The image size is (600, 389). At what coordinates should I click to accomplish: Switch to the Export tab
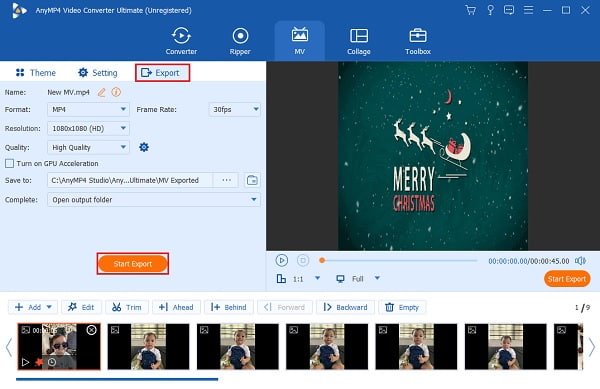pos(162,73)
